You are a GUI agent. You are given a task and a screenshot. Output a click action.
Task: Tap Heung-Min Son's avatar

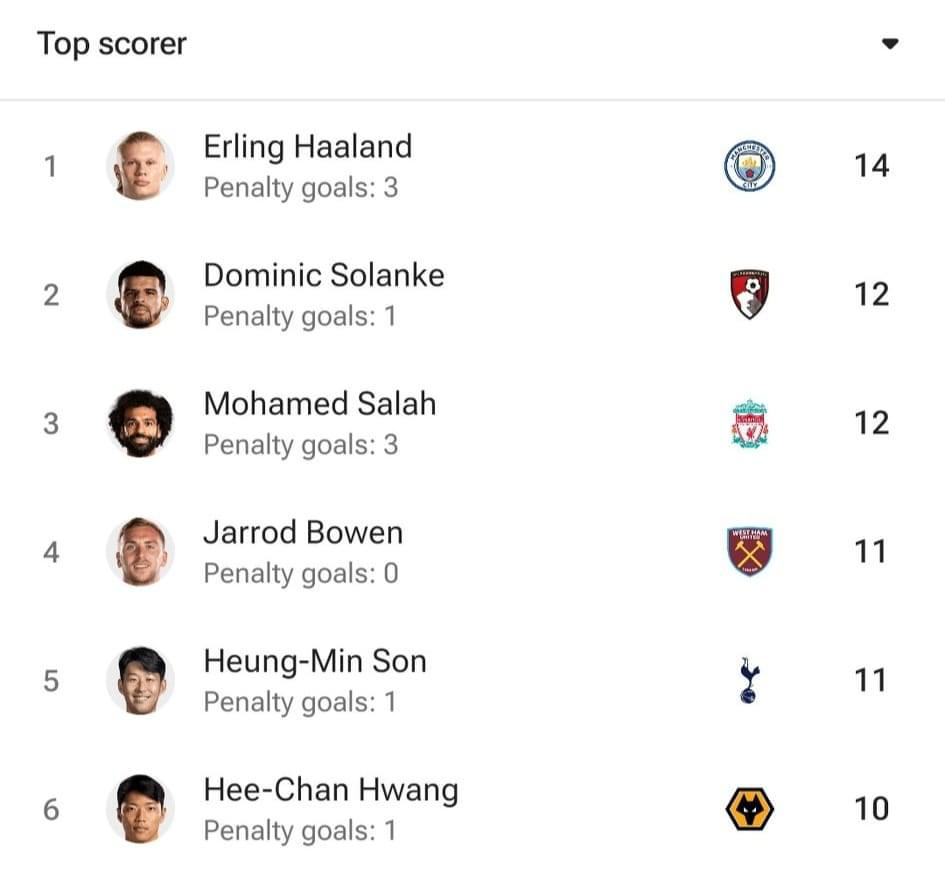click(140, 680)
